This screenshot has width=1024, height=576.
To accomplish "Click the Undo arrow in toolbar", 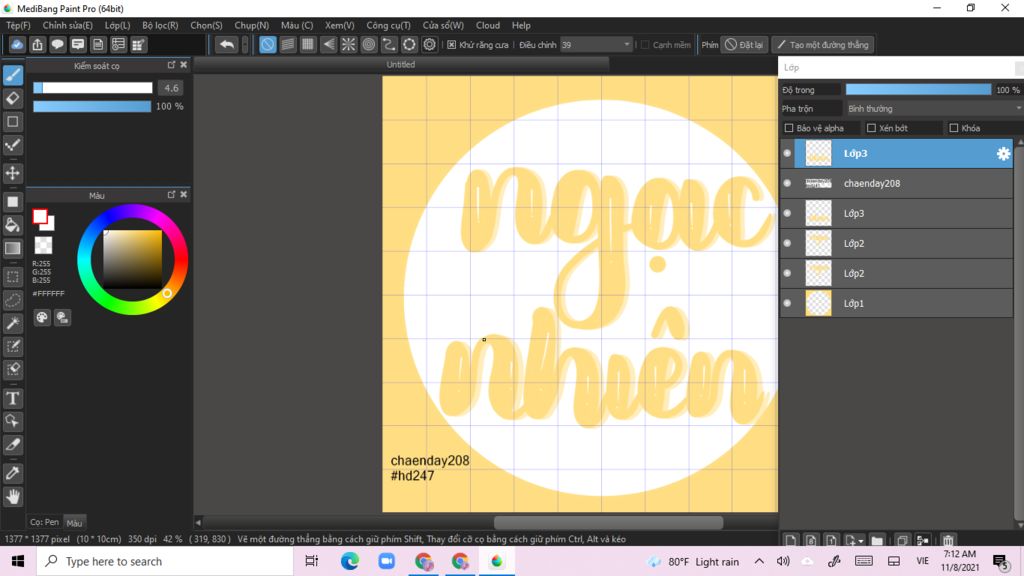I will click(227, 44).
